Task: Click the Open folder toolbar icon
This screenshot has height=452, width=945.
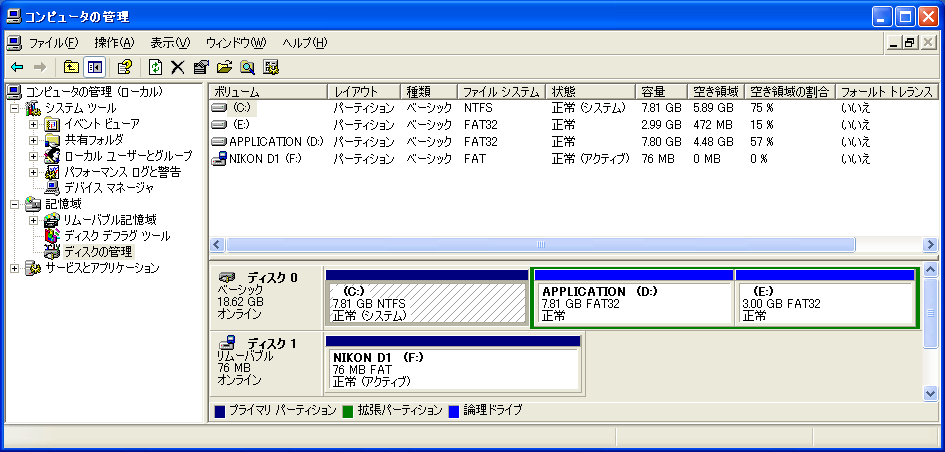Action: (x=224, y=67)
